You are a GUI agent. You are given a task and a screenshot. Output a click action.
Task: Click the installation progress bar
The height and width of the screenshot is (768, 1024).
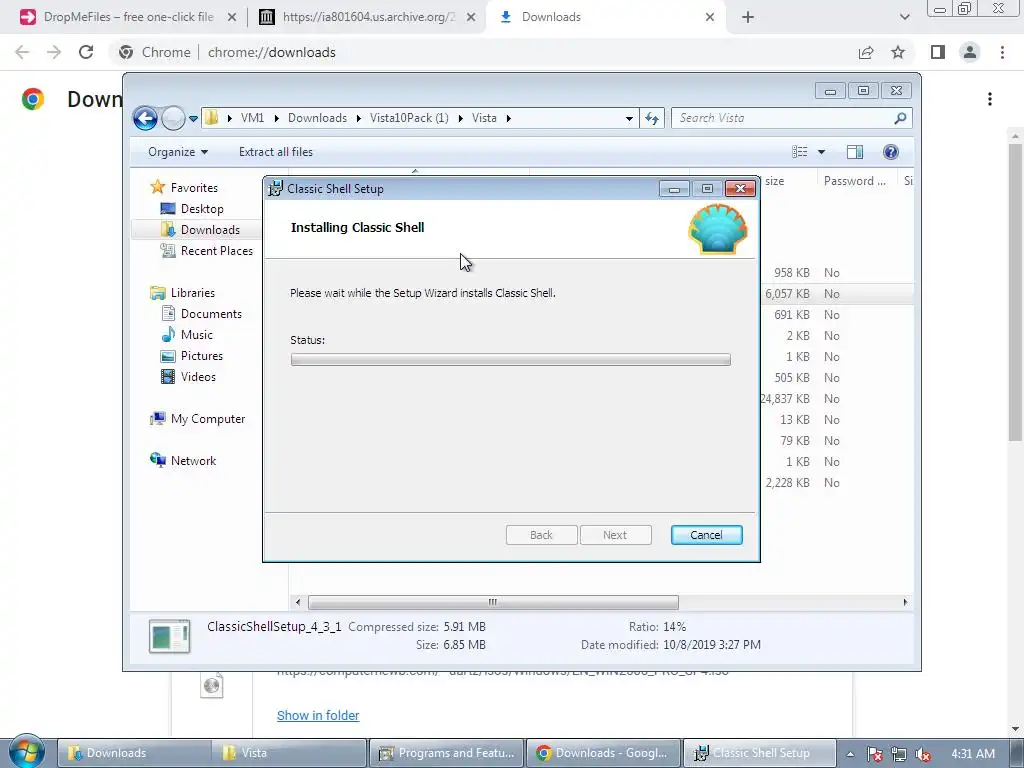pos(511,359)
